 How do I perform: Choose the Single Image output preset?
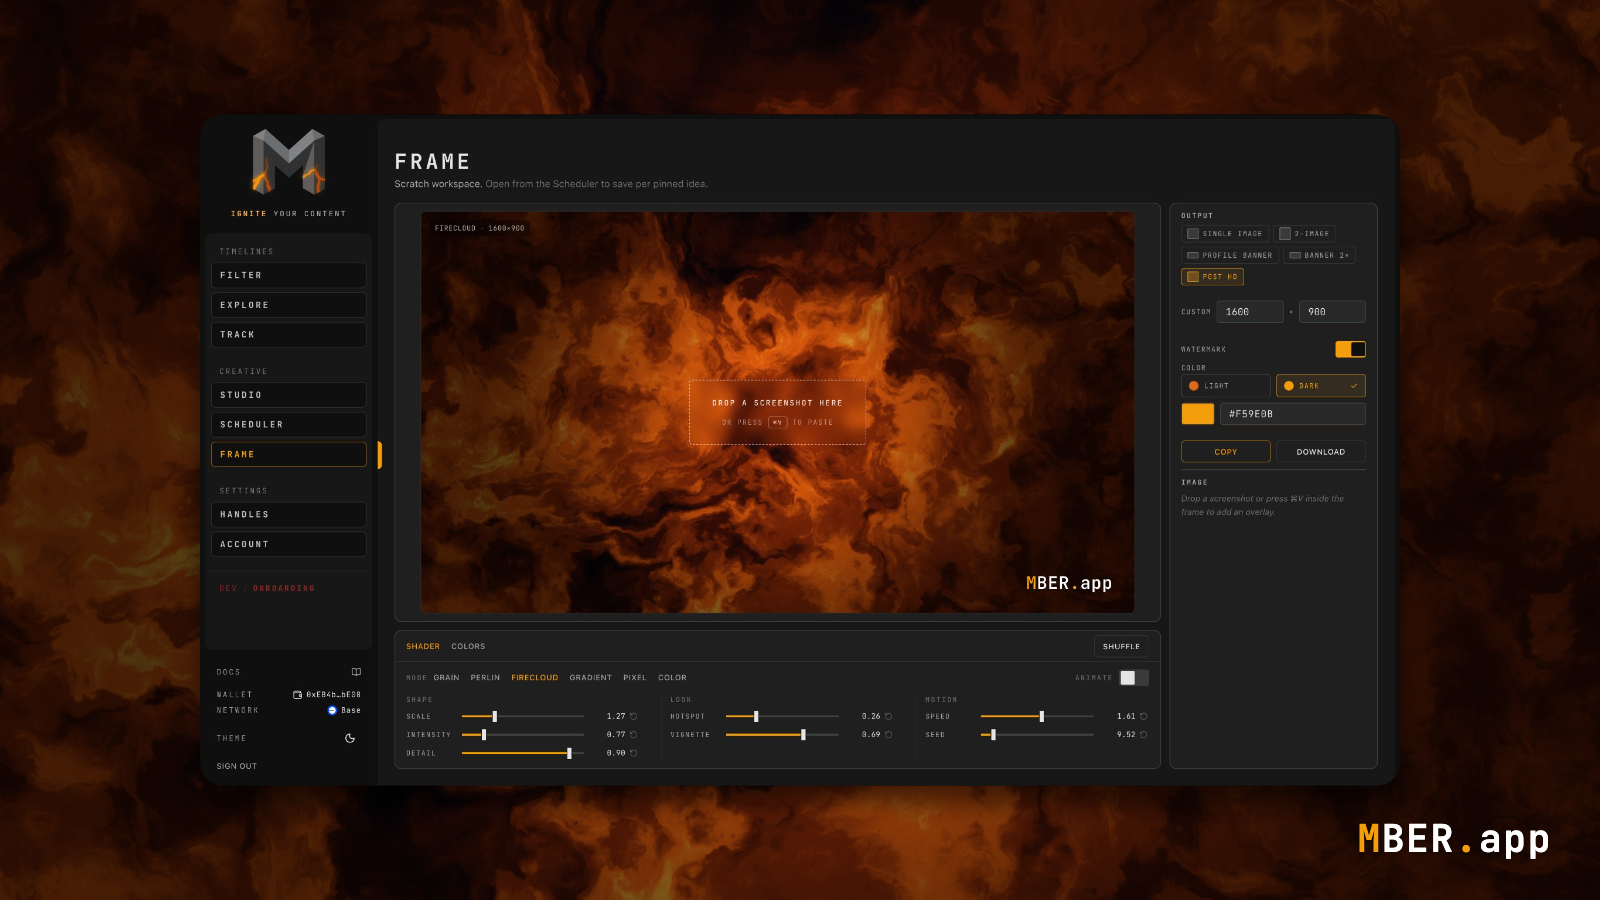pyautogui.click(x=1225, y=234)
